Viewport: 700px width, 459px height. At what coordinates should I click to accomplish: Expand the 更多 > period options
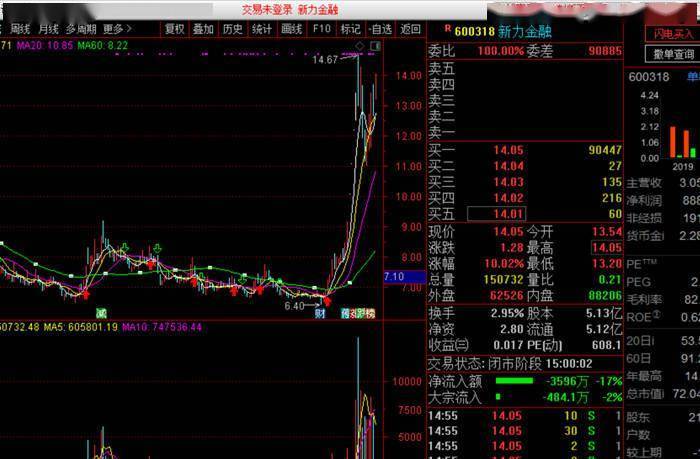click(x=117, y=29)
